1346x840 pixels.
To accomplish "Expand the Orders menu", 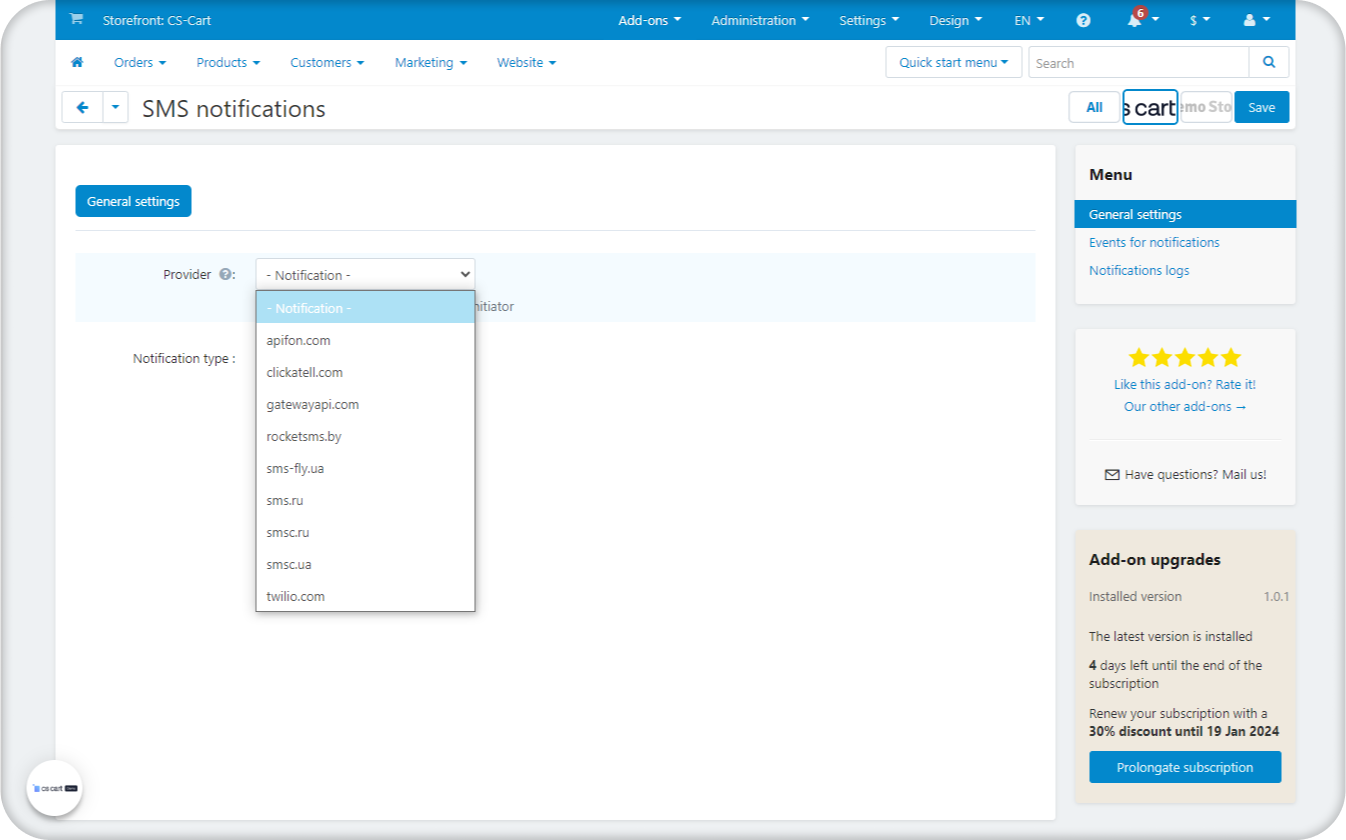I will tap(140, 62).
